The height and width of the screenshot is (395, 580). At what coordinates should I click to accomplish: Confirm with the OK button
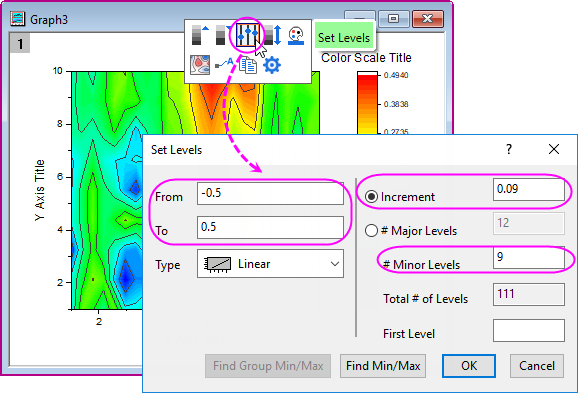pos(469,366)
